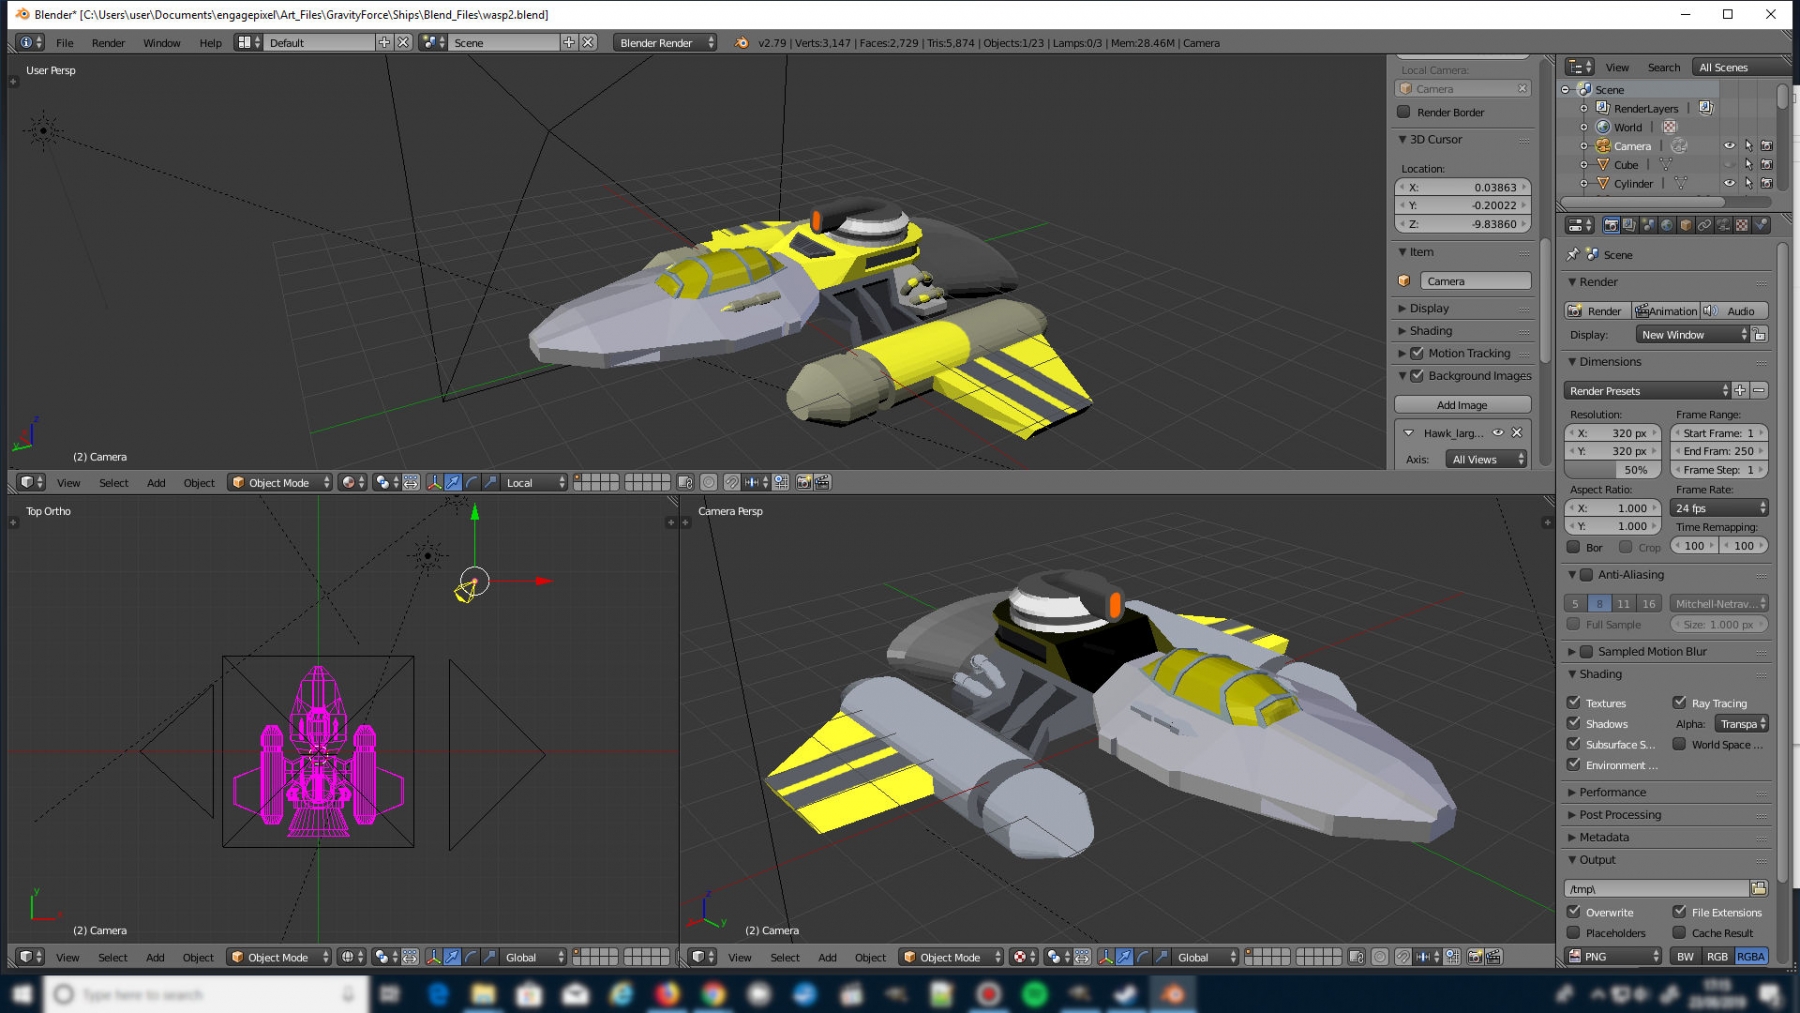Uncheck the Shadows option in Shading
The height and width of the screenshot is (1013, 1800).
pos(1574,723)
